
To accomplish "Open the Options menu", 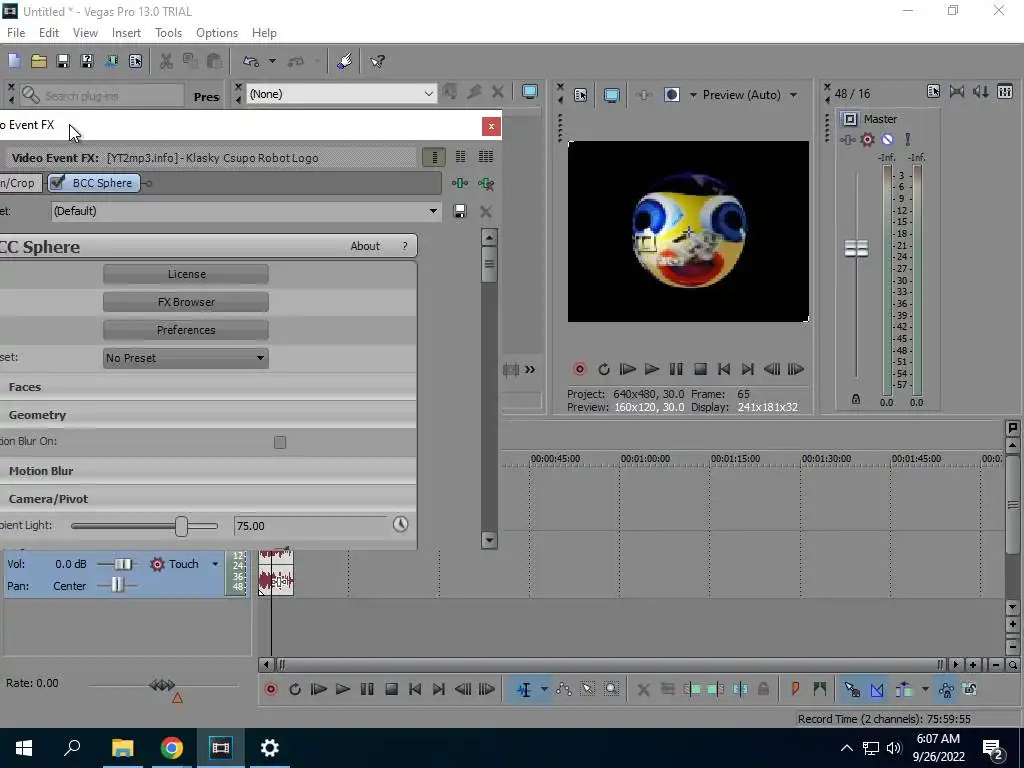I will click(217, 33).
